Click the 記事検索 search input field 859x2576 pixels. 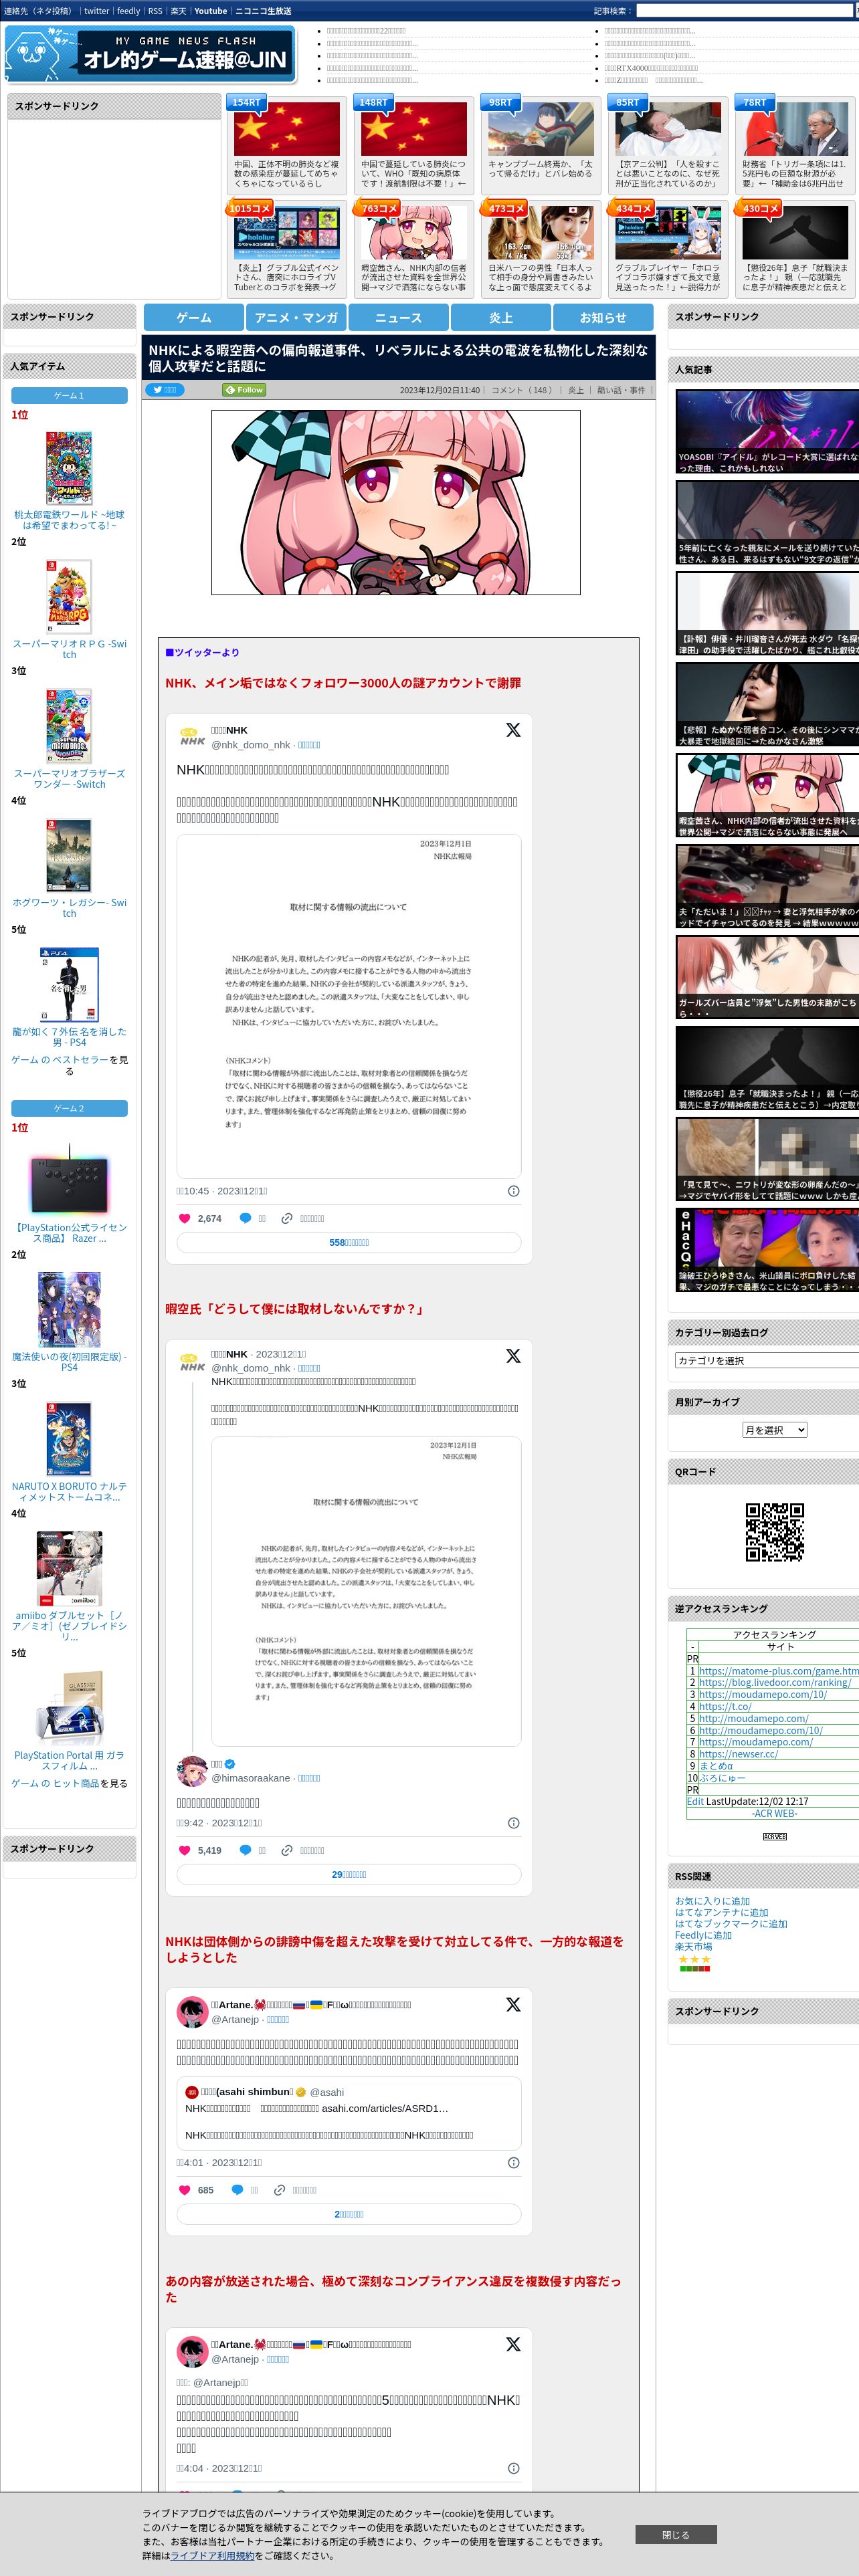[746, 11]
